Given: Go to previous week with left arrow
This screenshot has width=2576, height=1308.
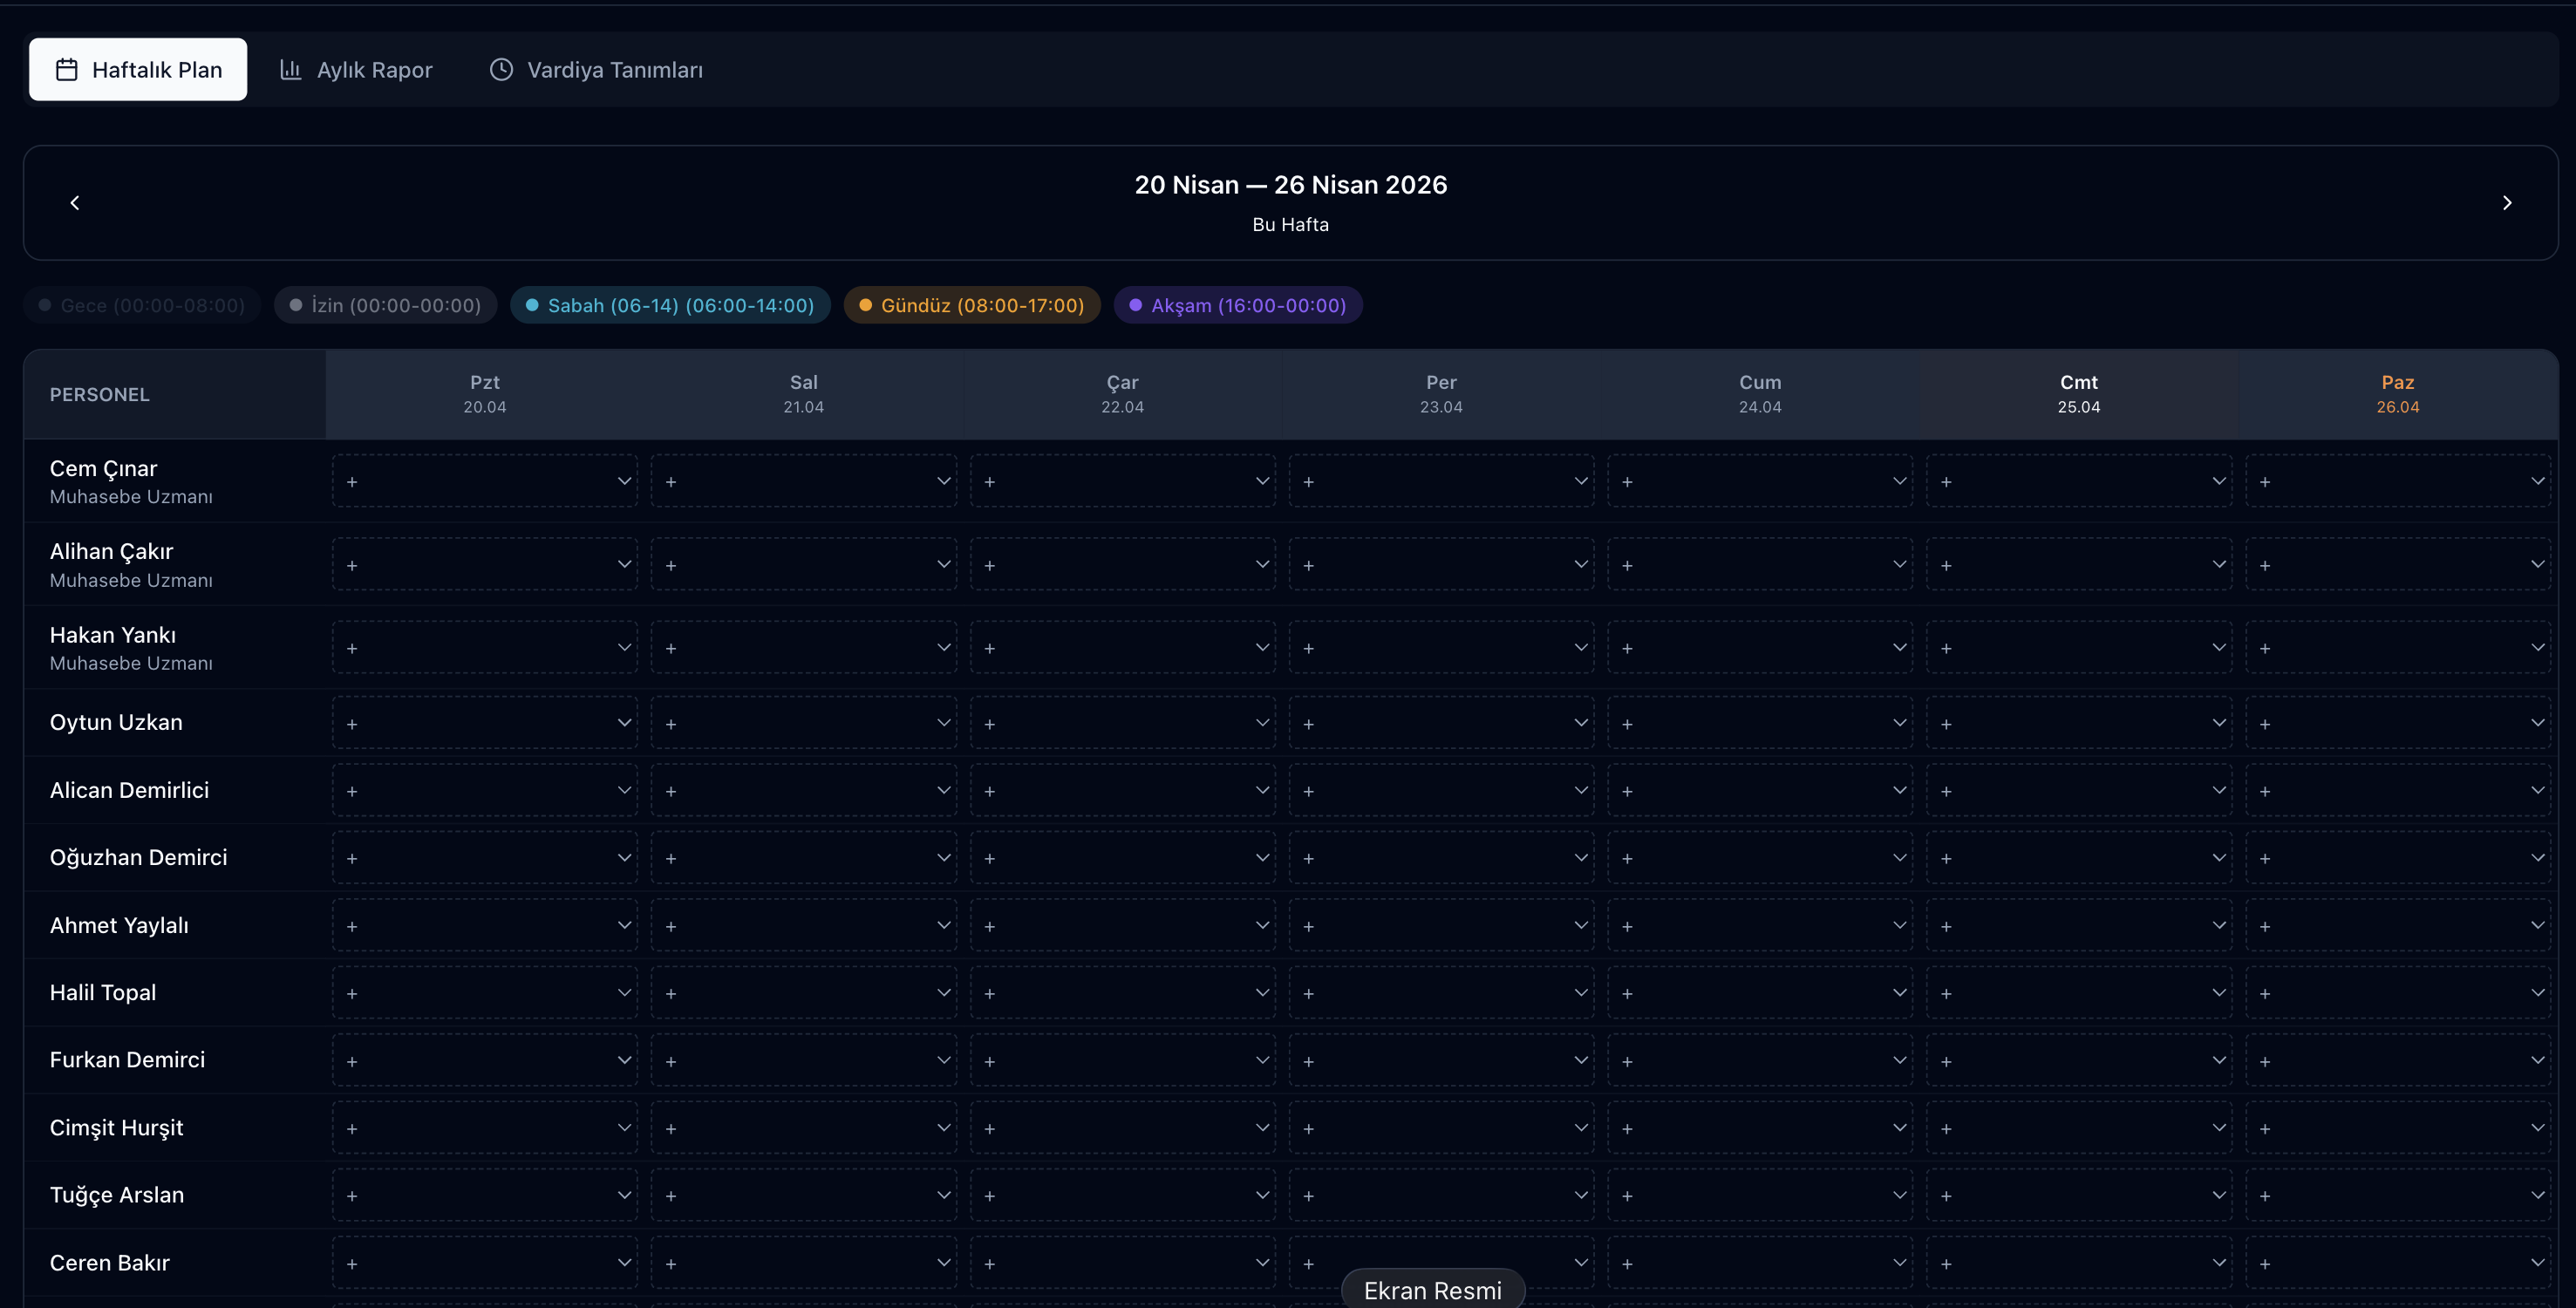Looking at the screenshot, I should [75, 203].
